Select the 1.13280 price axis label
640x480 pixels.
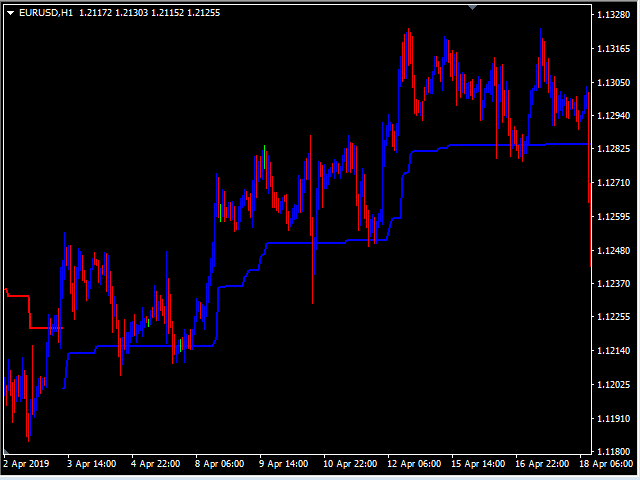click(613, 15)
